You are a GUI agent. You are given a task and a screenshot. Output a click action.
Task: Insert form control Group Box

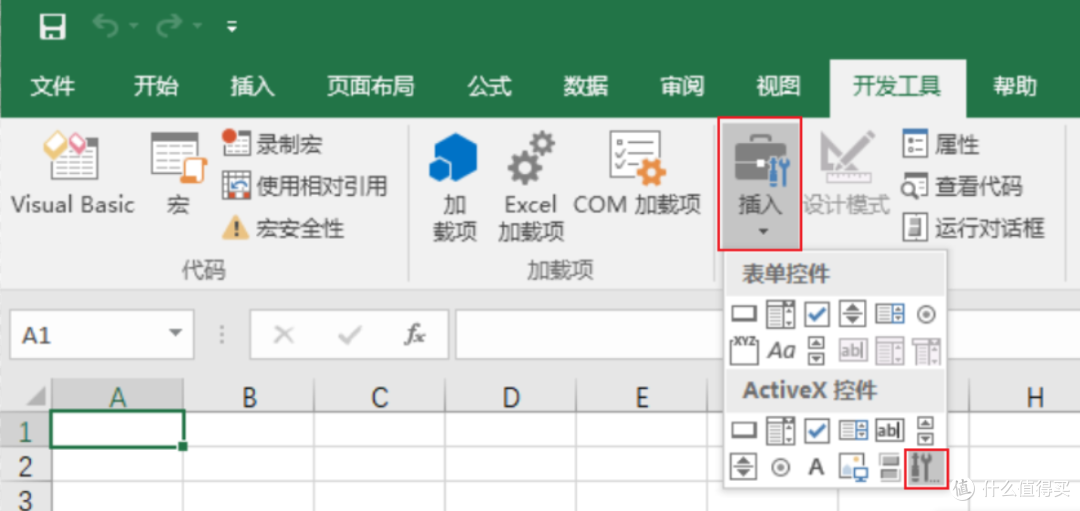743,351
